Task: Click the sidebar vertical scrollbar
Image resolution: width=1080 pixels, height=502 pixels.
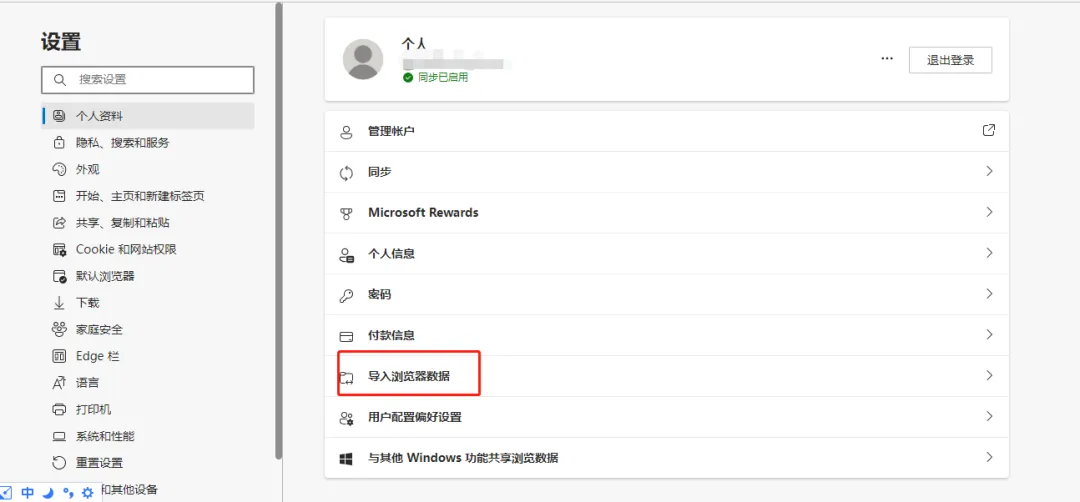Action: point(278,231)
